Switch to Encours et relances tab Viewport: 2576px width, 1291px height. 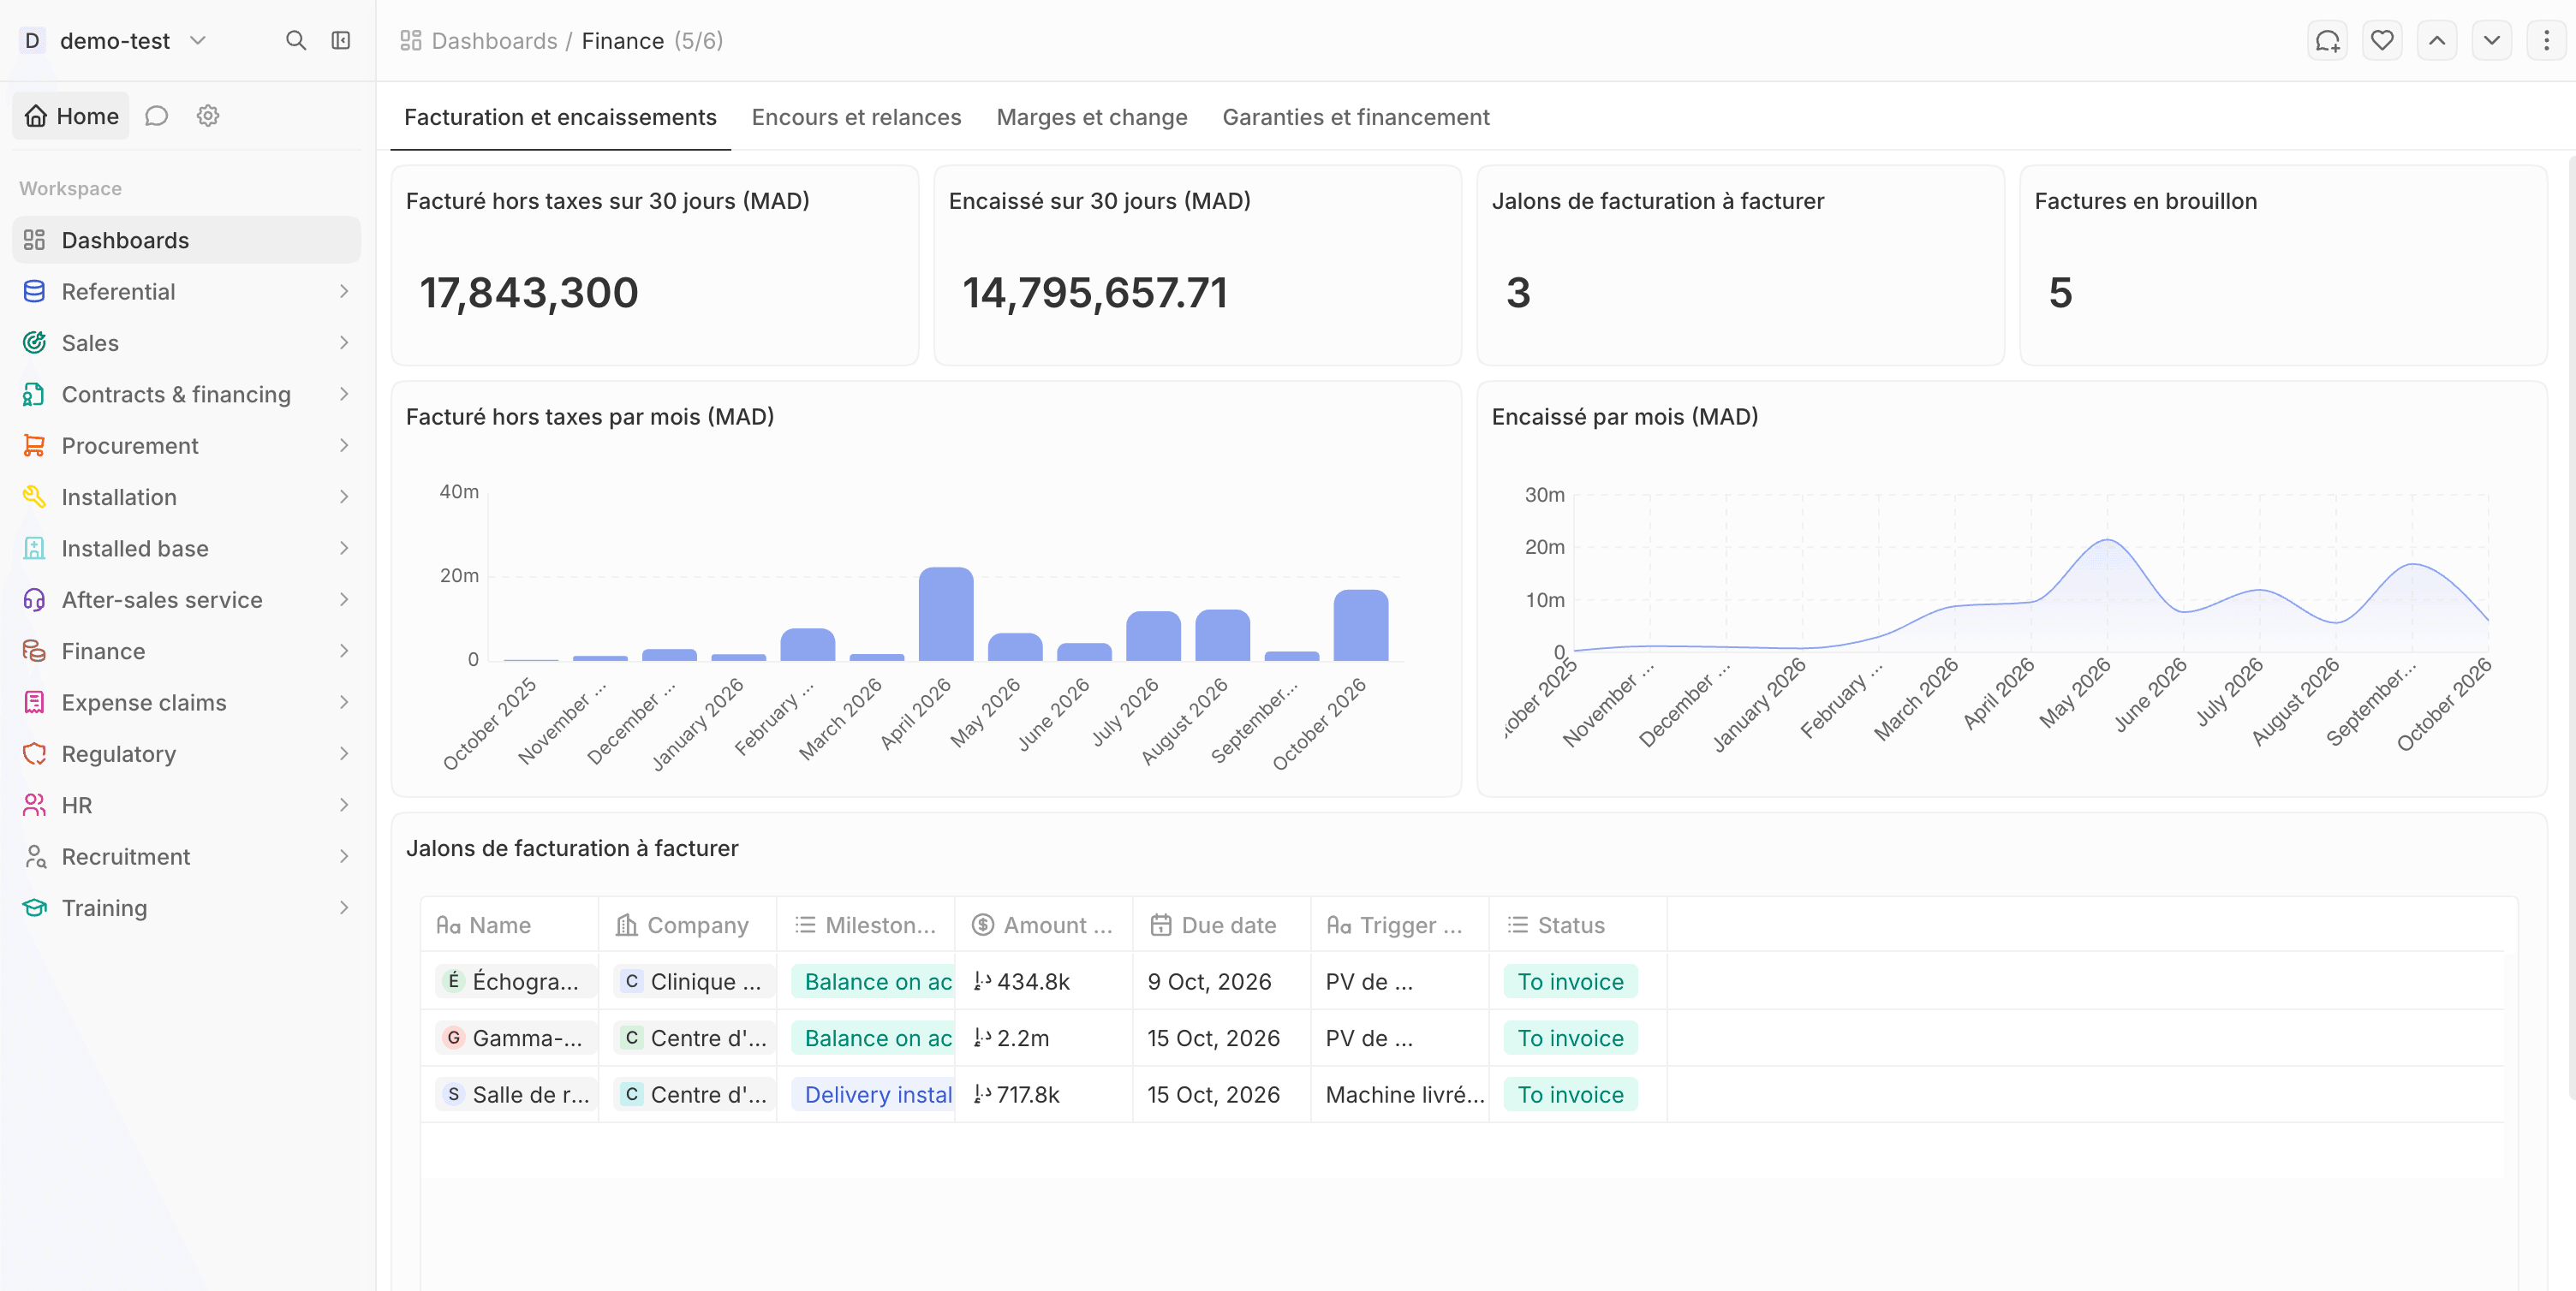click(856, 117)
